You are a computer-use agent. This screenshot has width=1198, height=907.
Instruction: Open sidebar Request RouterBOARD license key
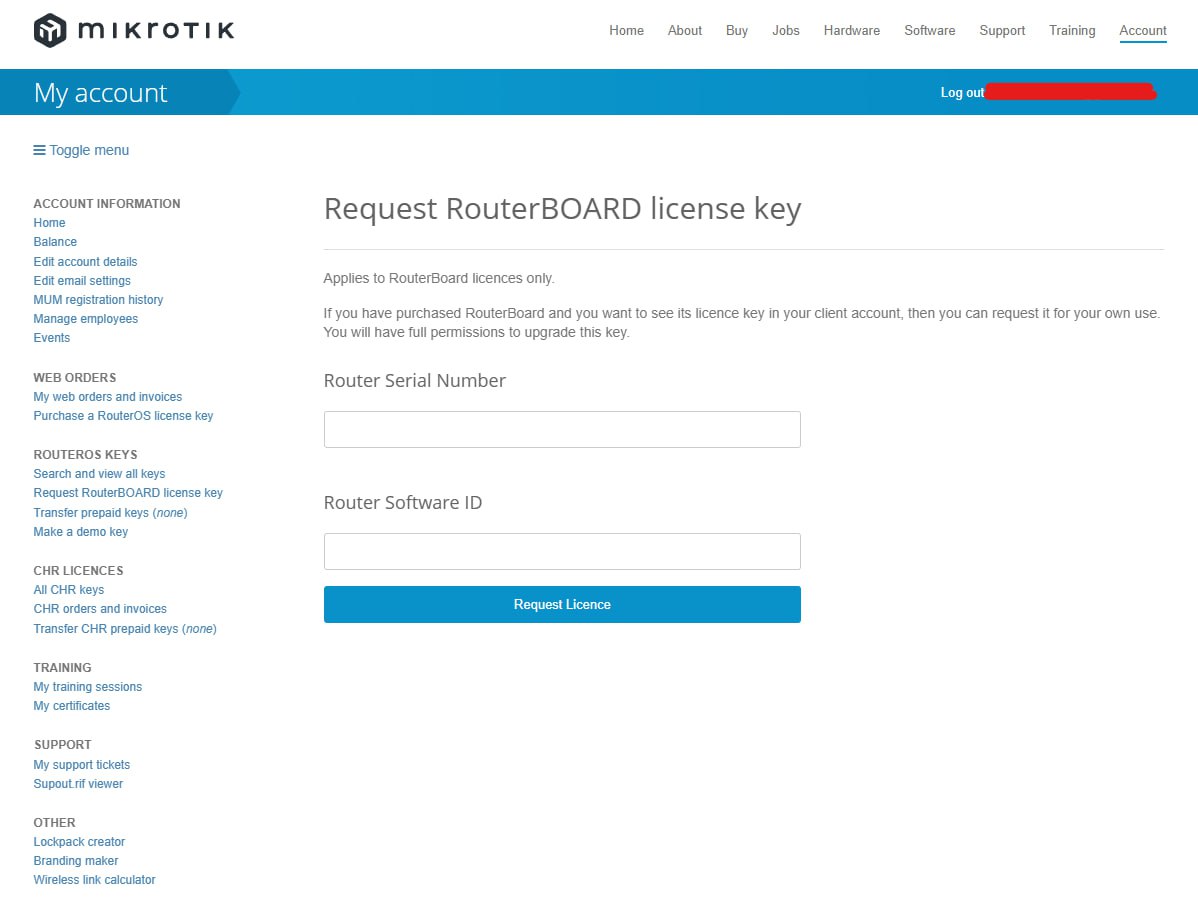pos(128,493)
